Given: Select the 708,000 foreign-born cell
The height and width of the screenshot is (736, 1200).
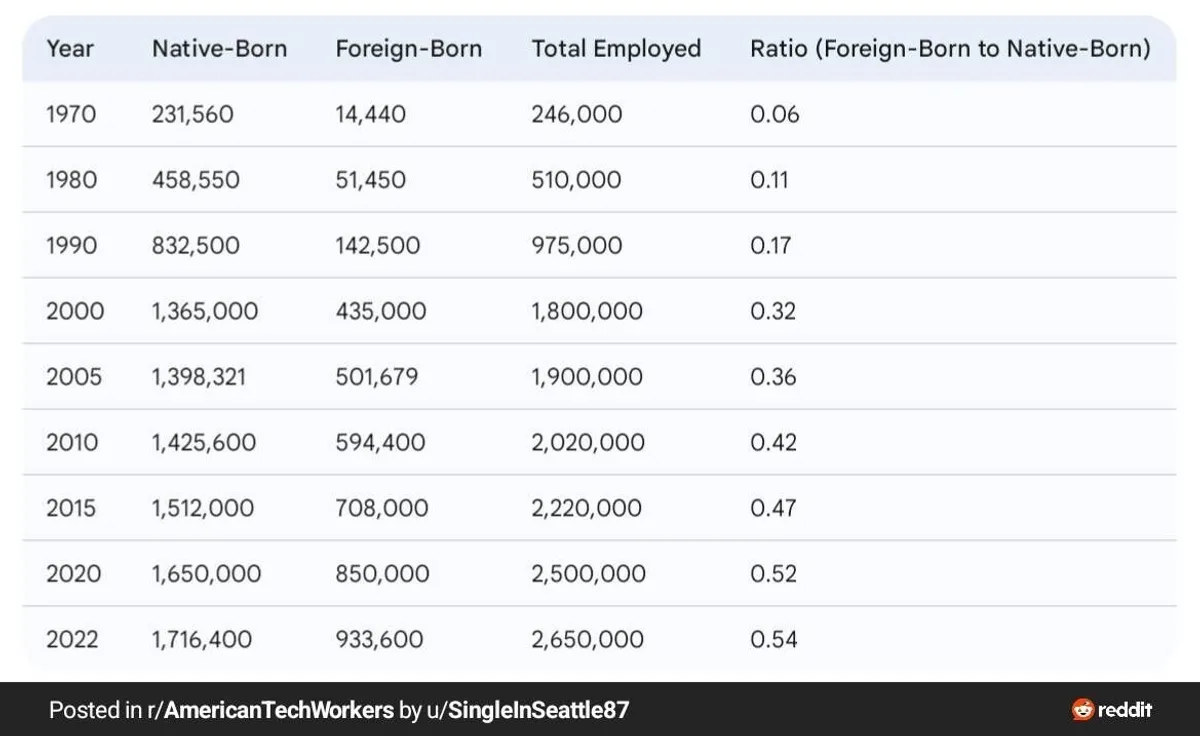Looking at the screenshot, I should pos(381,508).
